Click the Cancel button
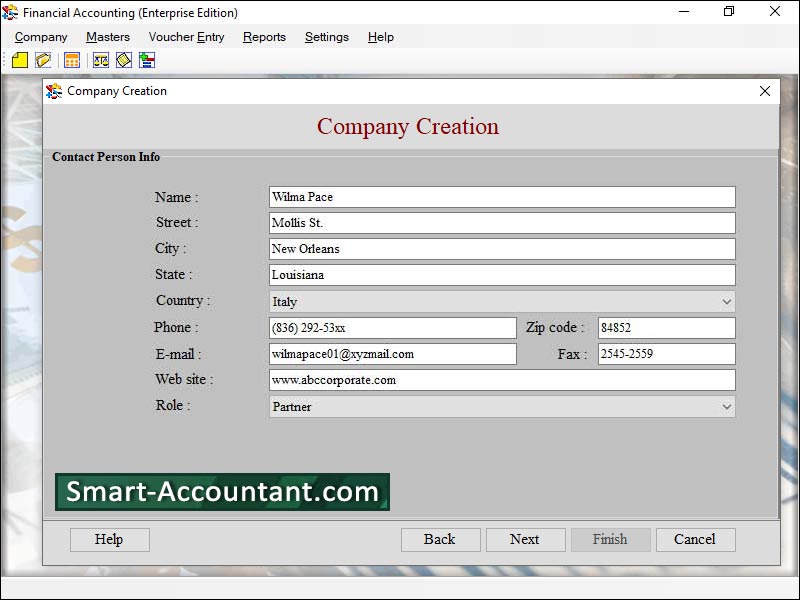The height and width of the screenshot is (600, 800). point(695,540)
